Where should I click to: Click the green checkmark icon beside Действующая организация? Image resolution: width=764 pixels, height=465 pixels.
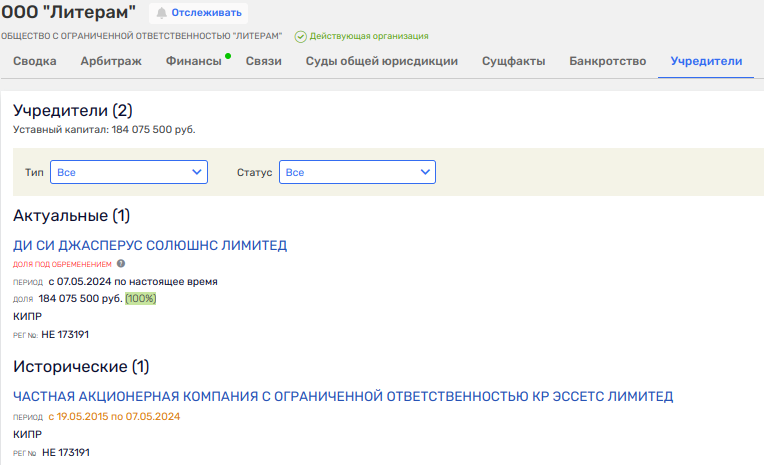click(300, 36)
